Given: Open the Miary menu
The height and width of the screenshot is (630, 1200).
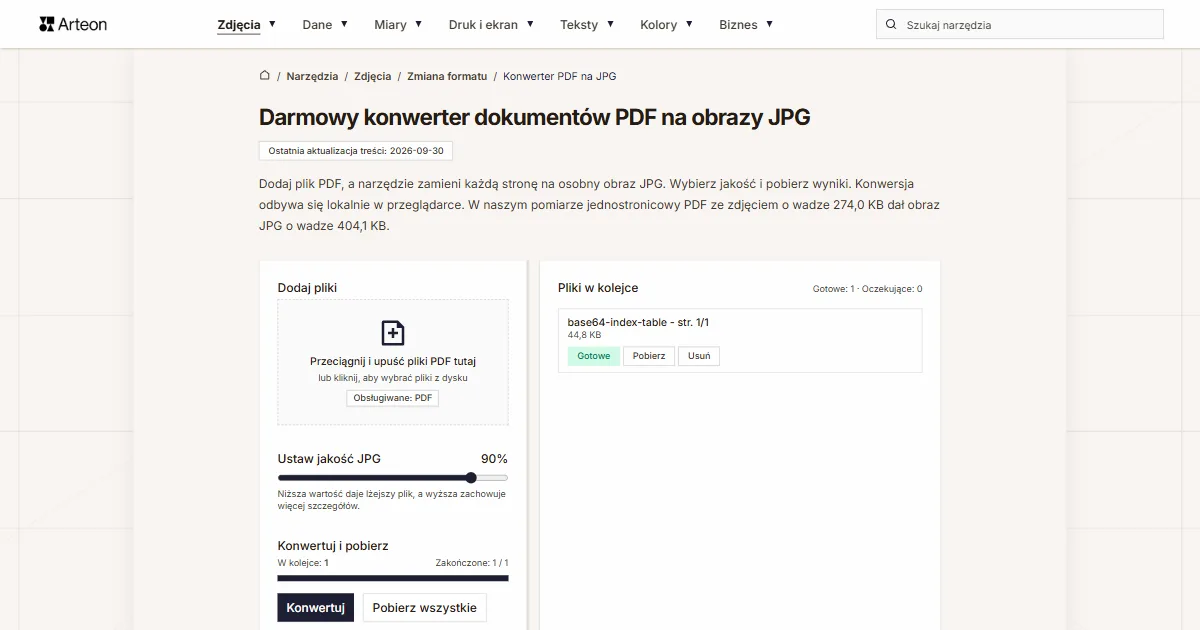Looking at the screenshot, I should point(390,25).
